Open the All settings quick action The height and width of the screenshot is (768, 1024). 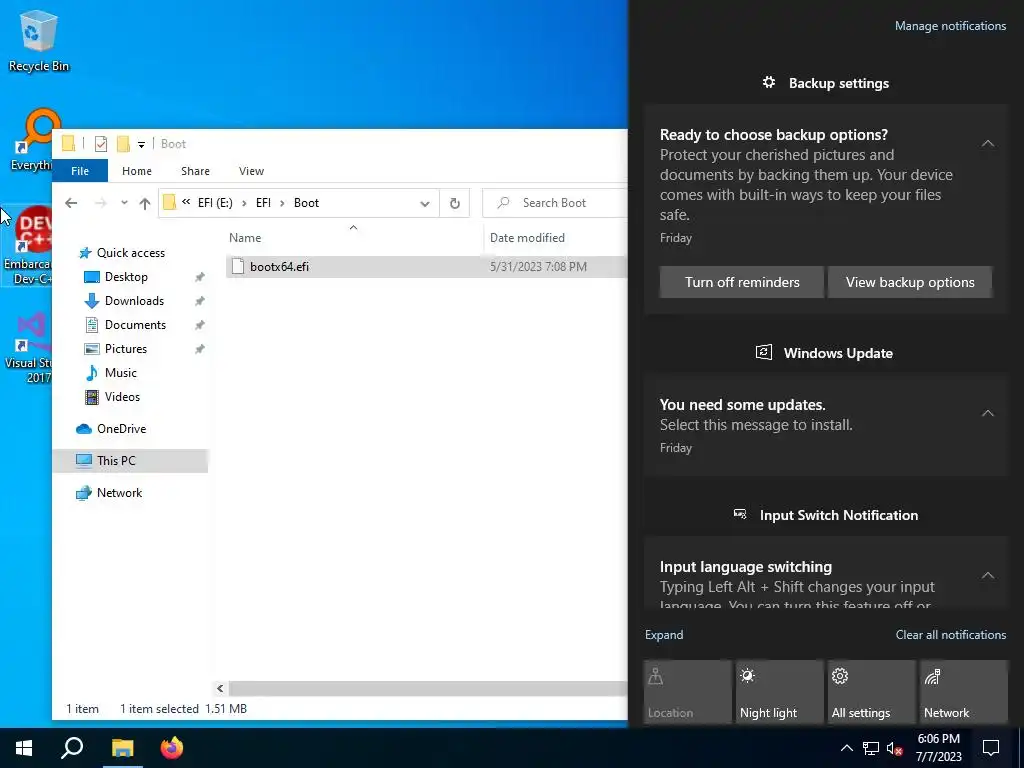(872, 692)
